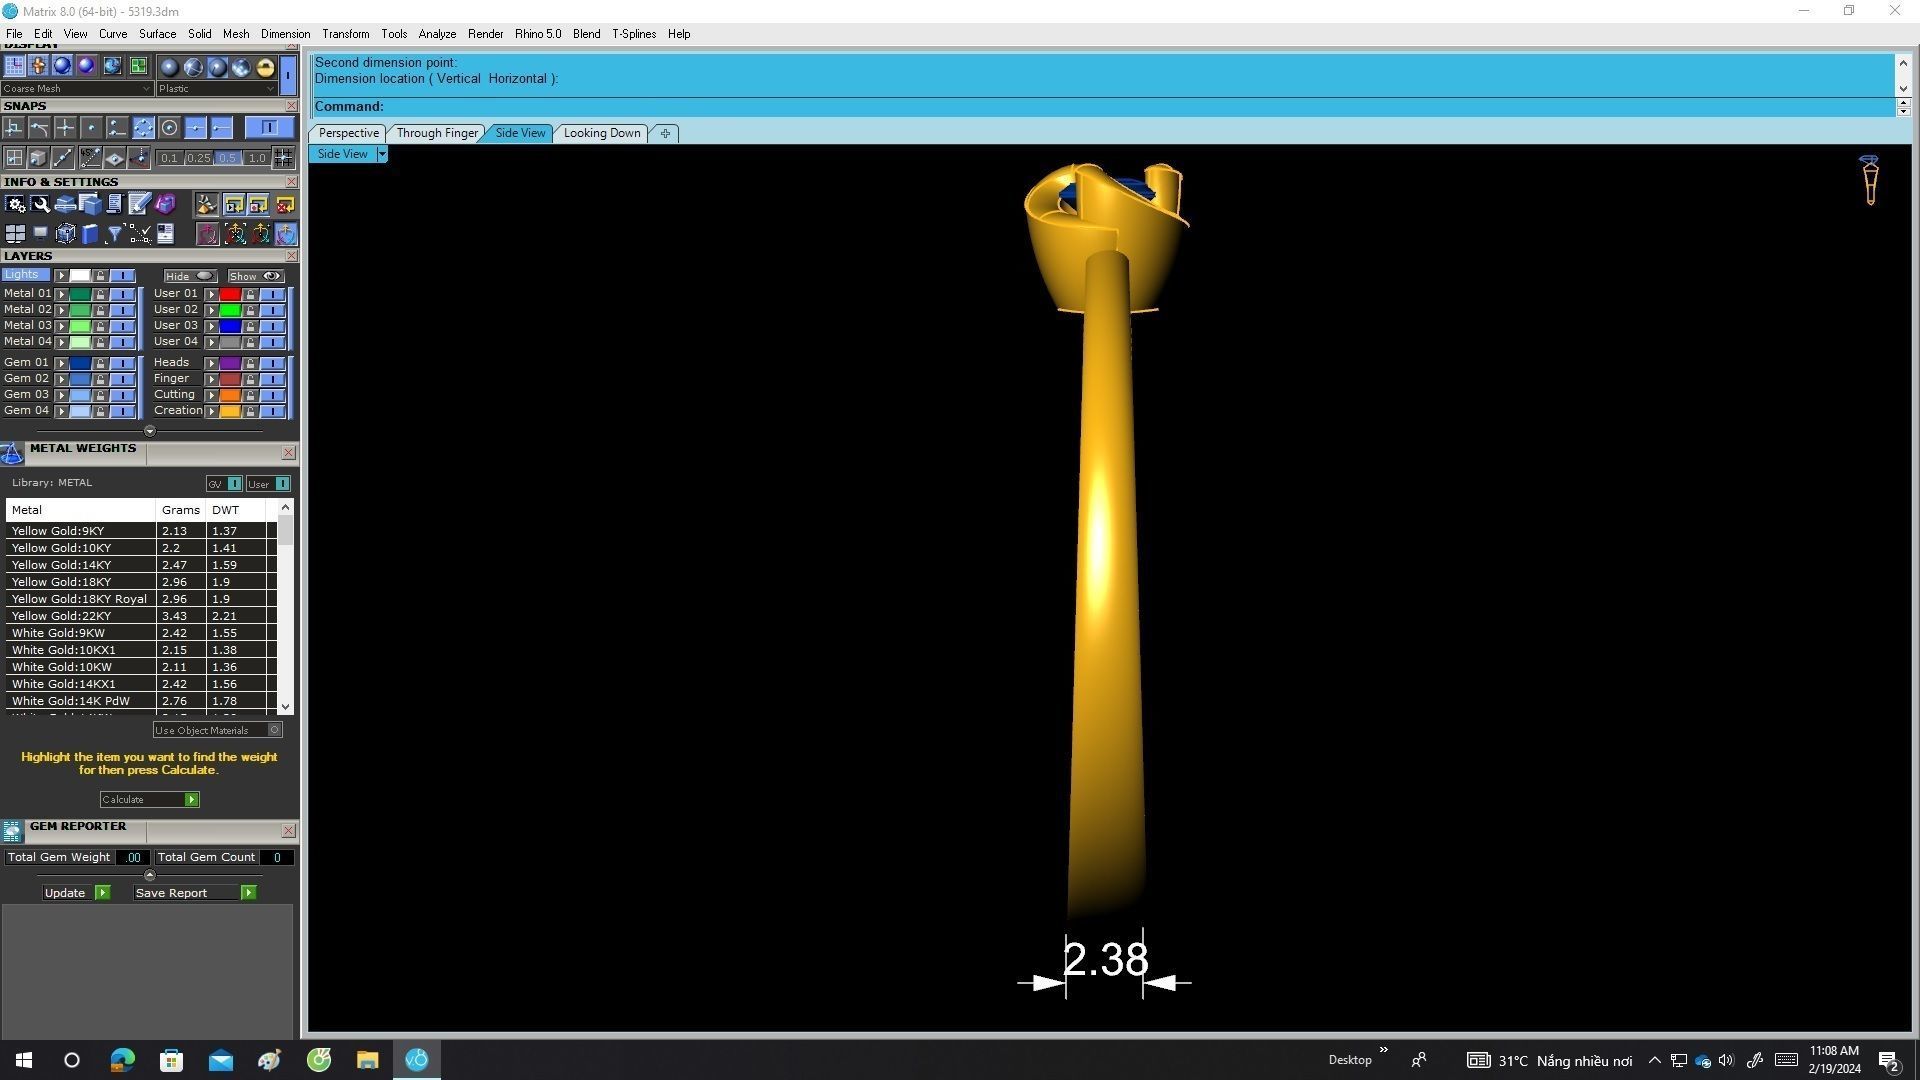Click the options gears icon
The height and width of the screenshot is (1080, 1920).
pyautogui.click(x=15, y=205)
